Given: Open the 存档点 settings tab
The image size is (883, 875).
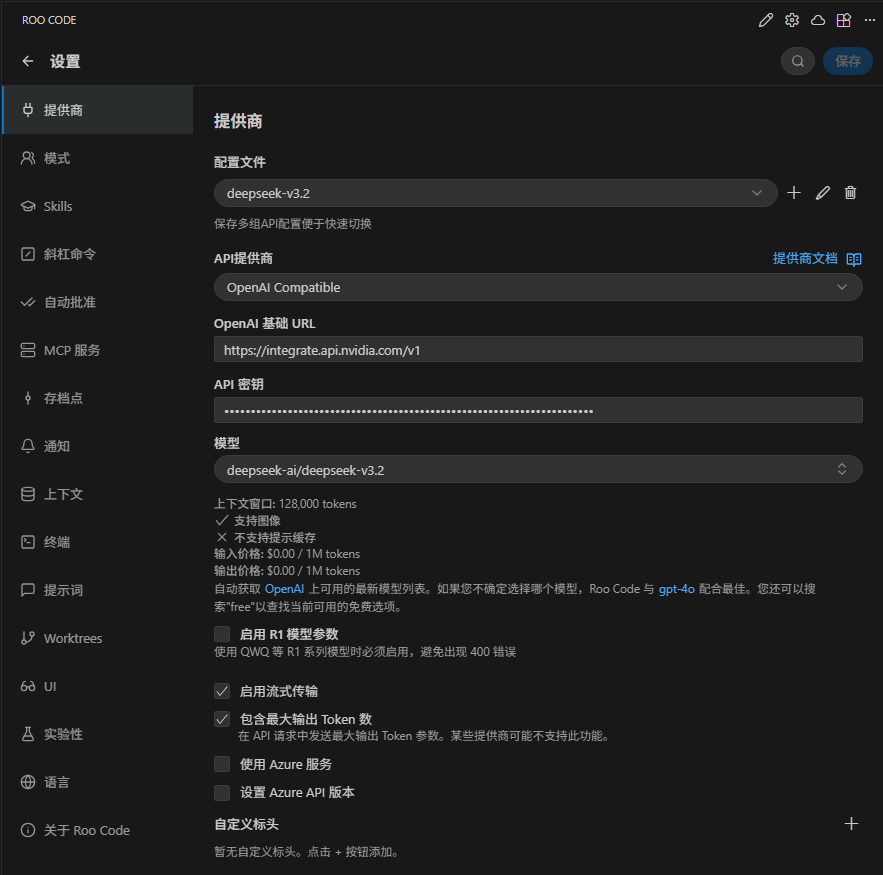Looking at the screenshot, I should tap(97, 398).
